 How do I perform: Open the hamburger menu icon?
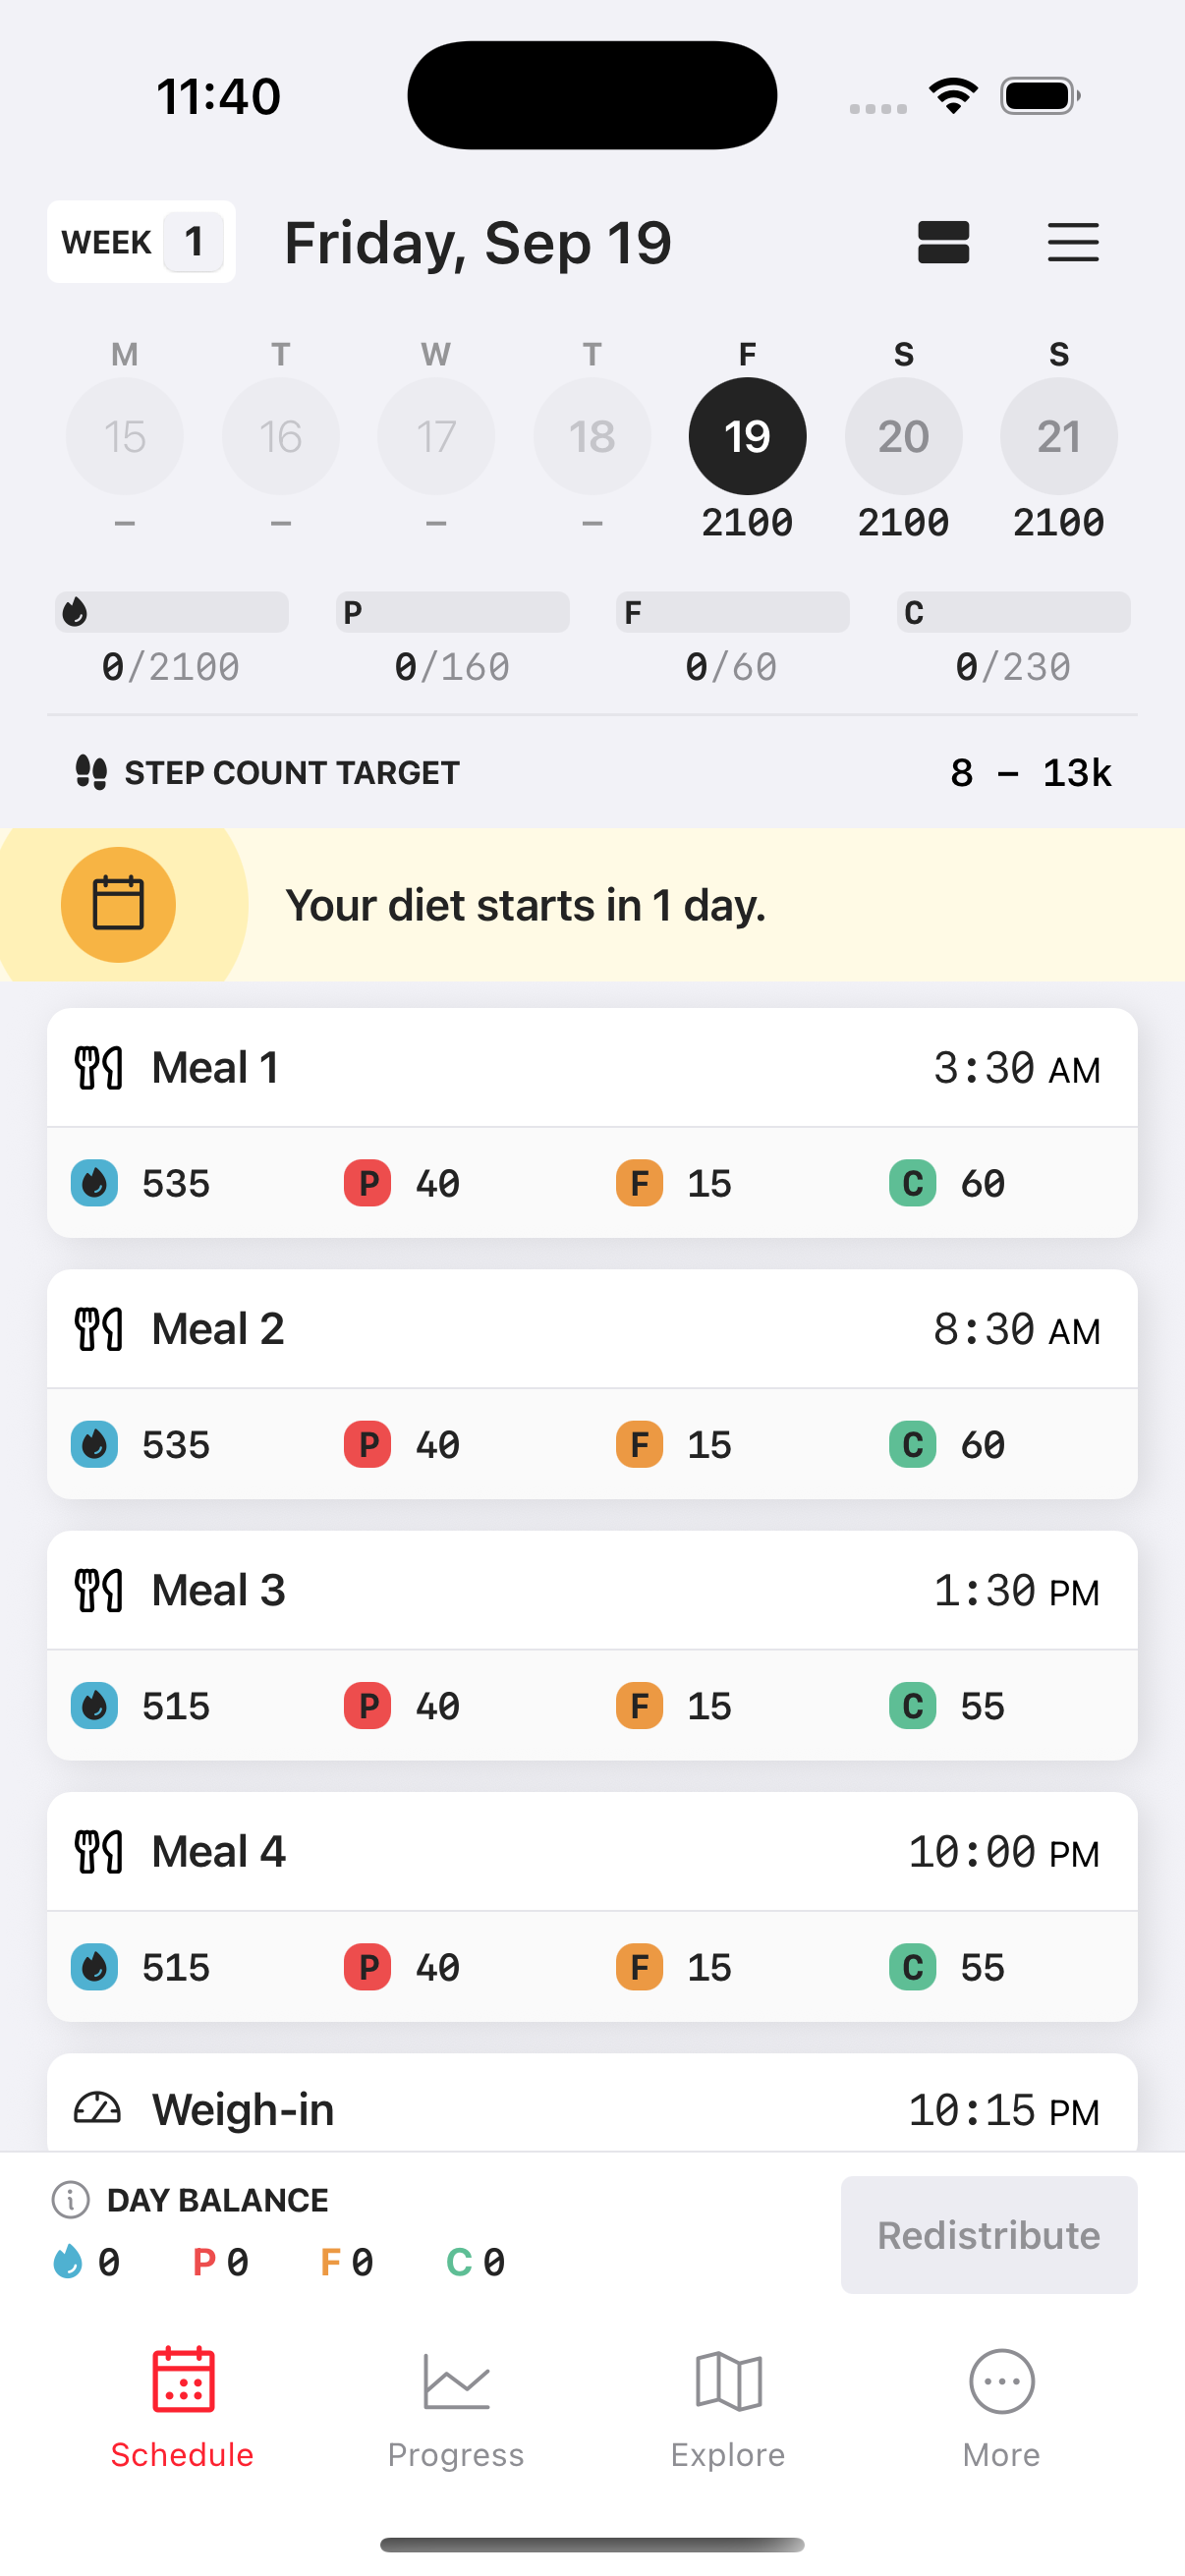(x=1073, y=242)
